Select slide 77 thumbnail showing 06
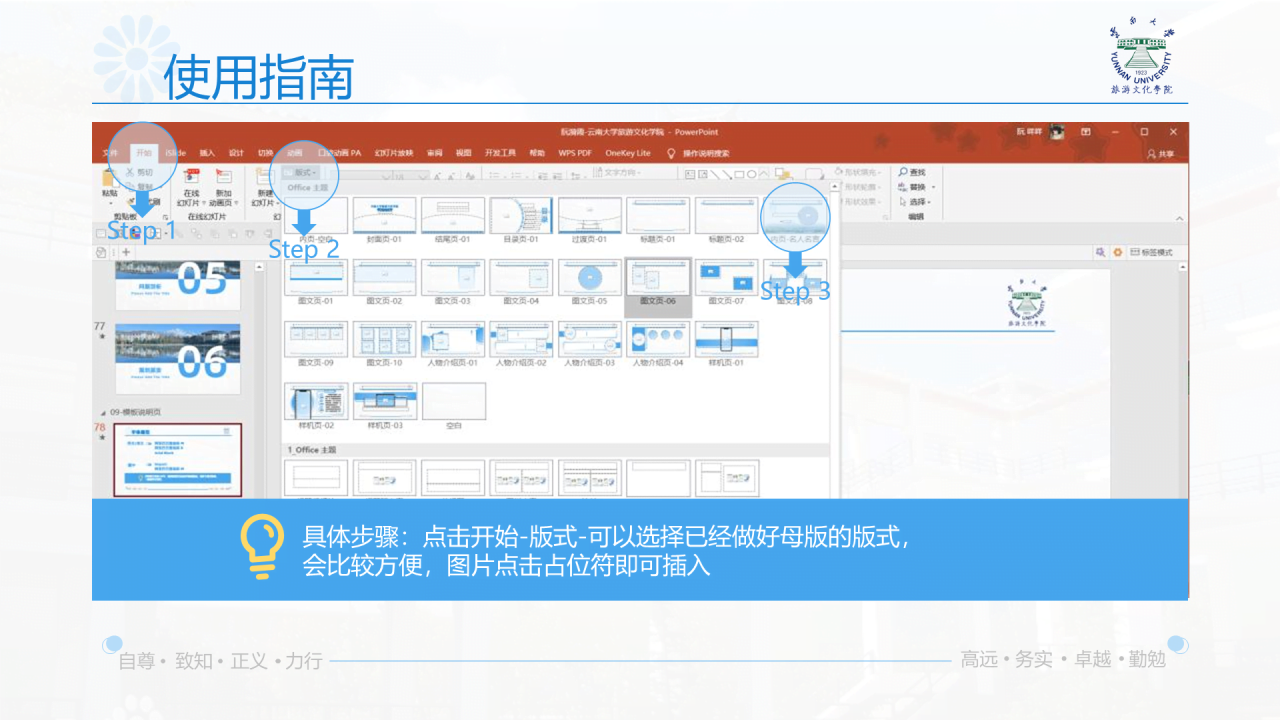 (178, 358)
